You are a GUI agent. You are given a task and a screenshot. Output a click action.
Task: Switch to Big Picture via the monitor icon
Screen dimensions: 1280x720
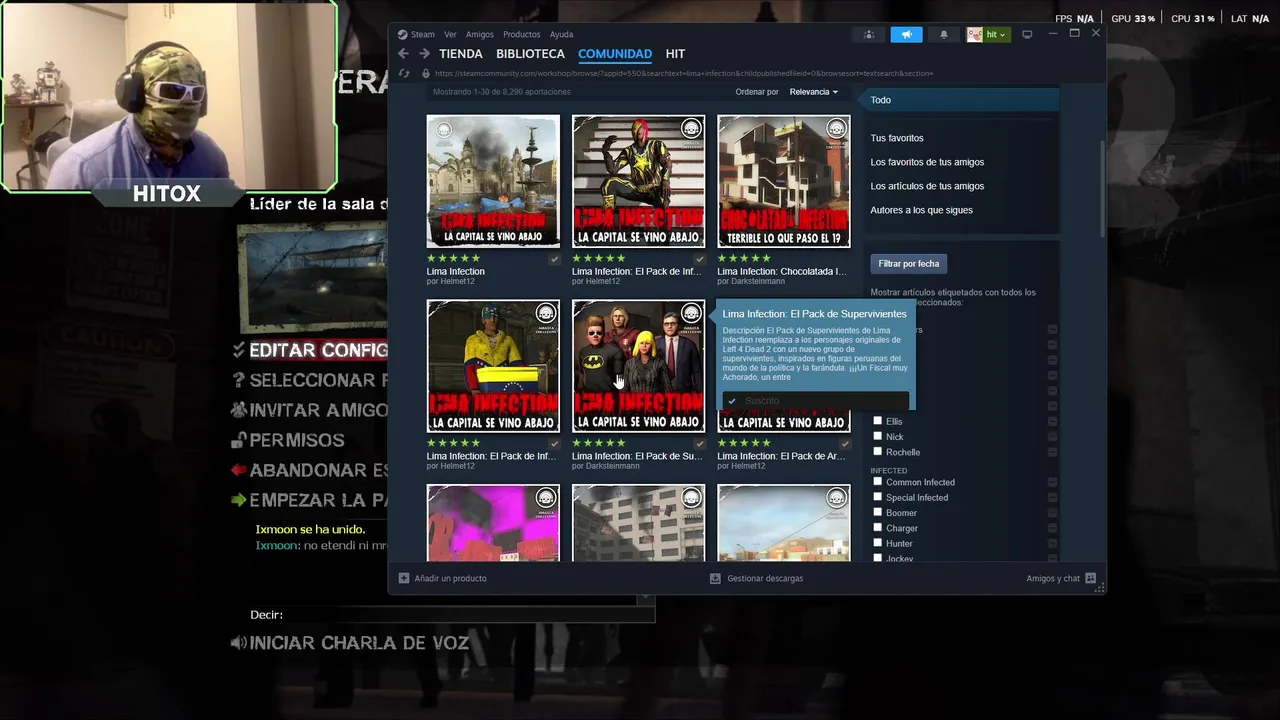click(x=1027, y=34)
